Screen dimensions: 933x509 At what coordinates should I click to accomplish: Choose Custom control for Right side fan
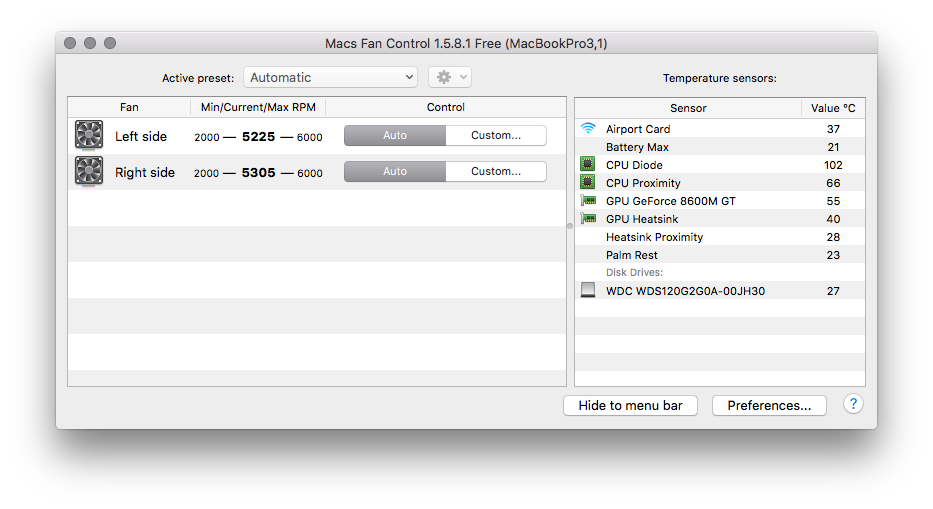[496, 171]
